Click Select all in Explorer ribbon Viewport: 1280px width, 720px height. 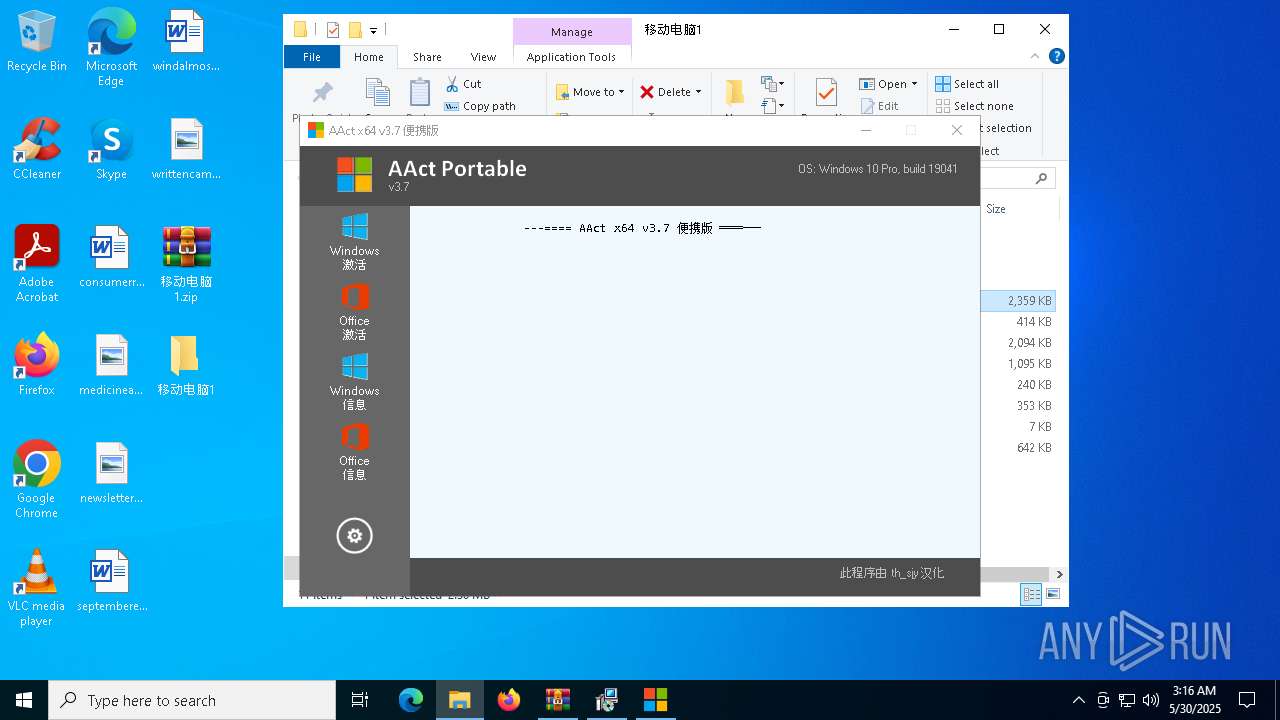(967, 84)
